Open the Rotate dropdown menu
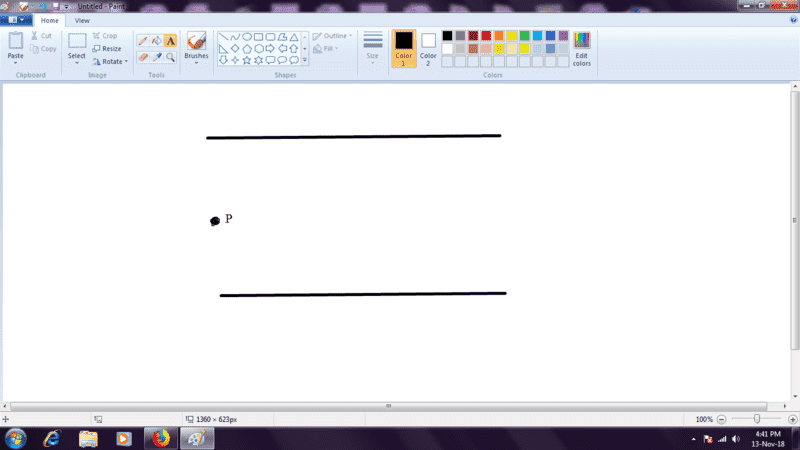 click(110, 61)
